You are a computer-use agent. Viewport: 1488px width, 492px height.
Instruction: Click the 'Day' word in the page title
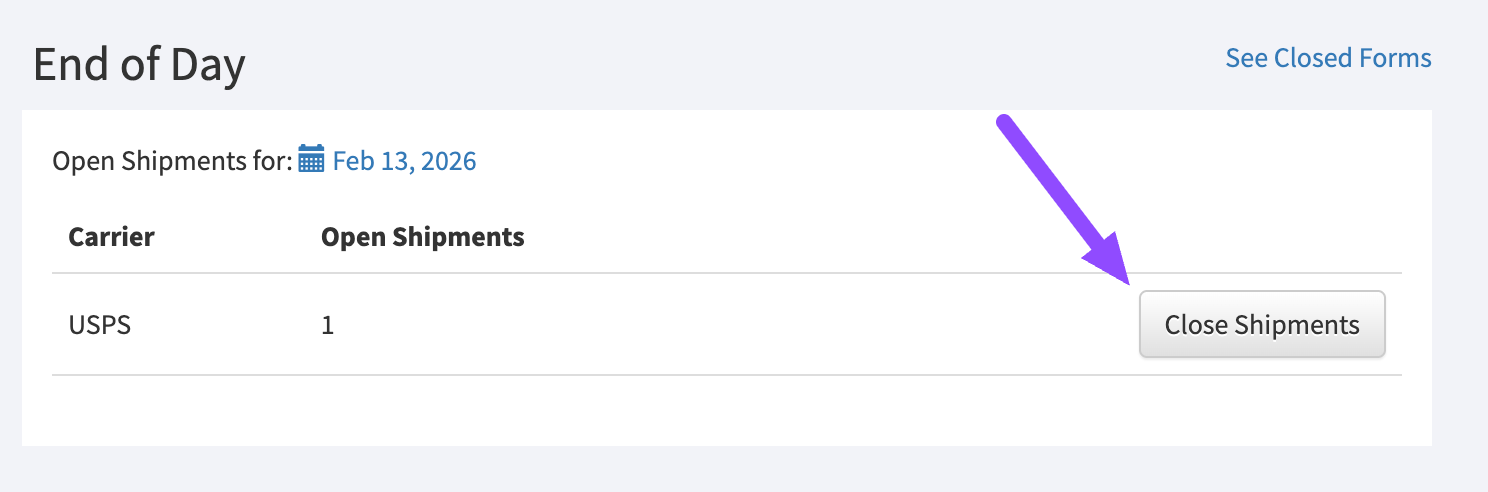[x=207, y=66]
